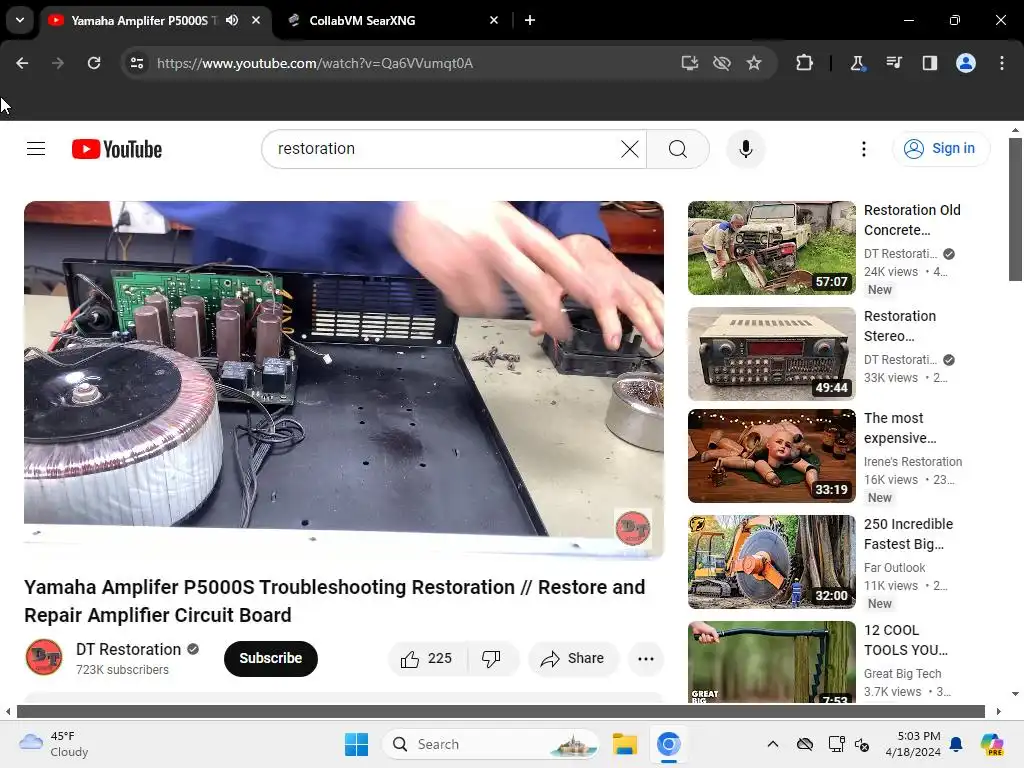Open more actions menu below video
1024x768 pixels.
pyautogui.click(x=646, y=658)
